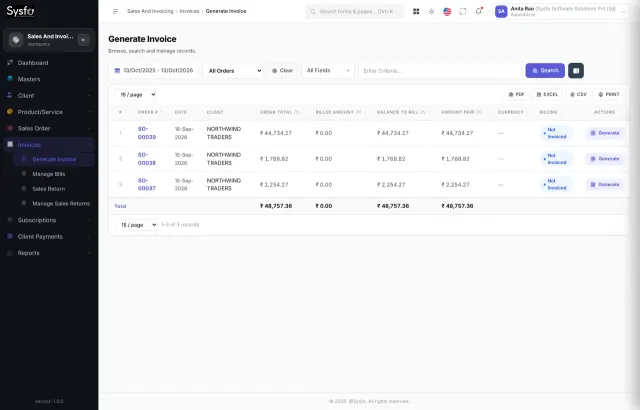Change top rows-per-page 15 / page dropdown
Screen dimensions: 640x410
(x=136, y=95)
